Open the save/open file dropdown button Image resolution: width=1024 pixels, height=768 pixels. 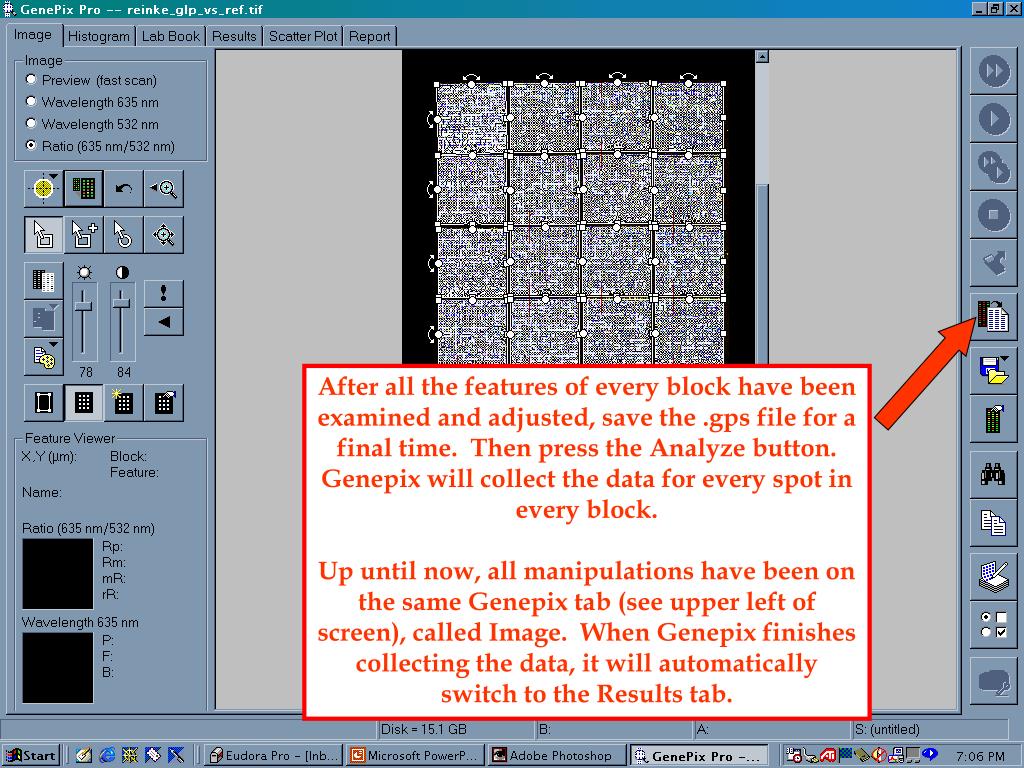[x=993, y=370]
